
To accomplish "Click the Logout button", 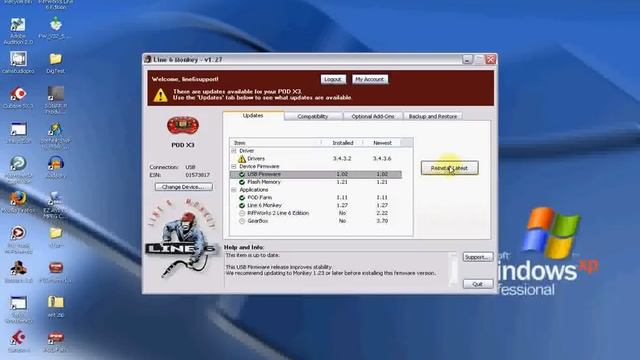I will point(333,79).
